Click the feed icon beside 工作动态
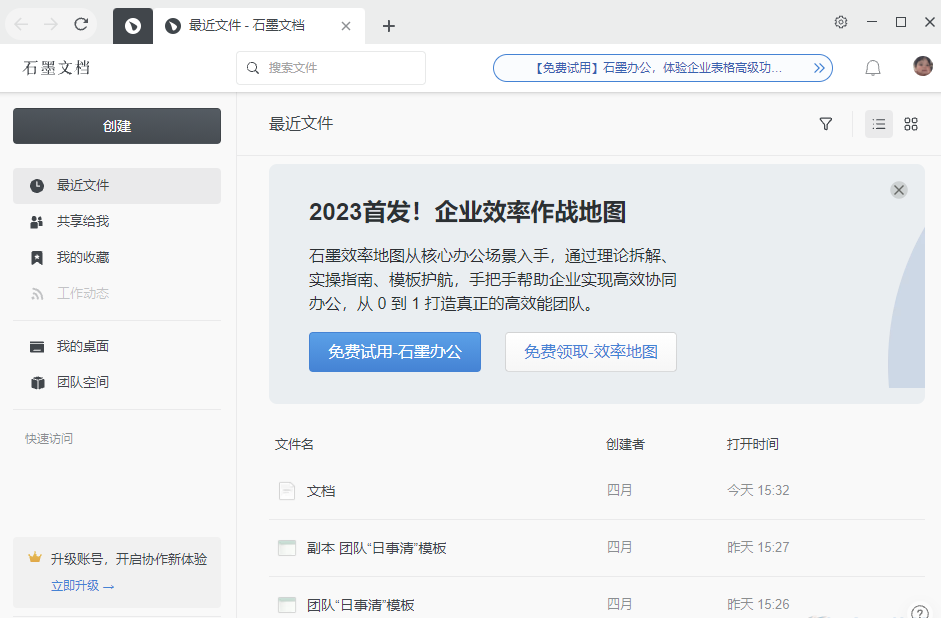The image size is (941, 618). point(37,294)
